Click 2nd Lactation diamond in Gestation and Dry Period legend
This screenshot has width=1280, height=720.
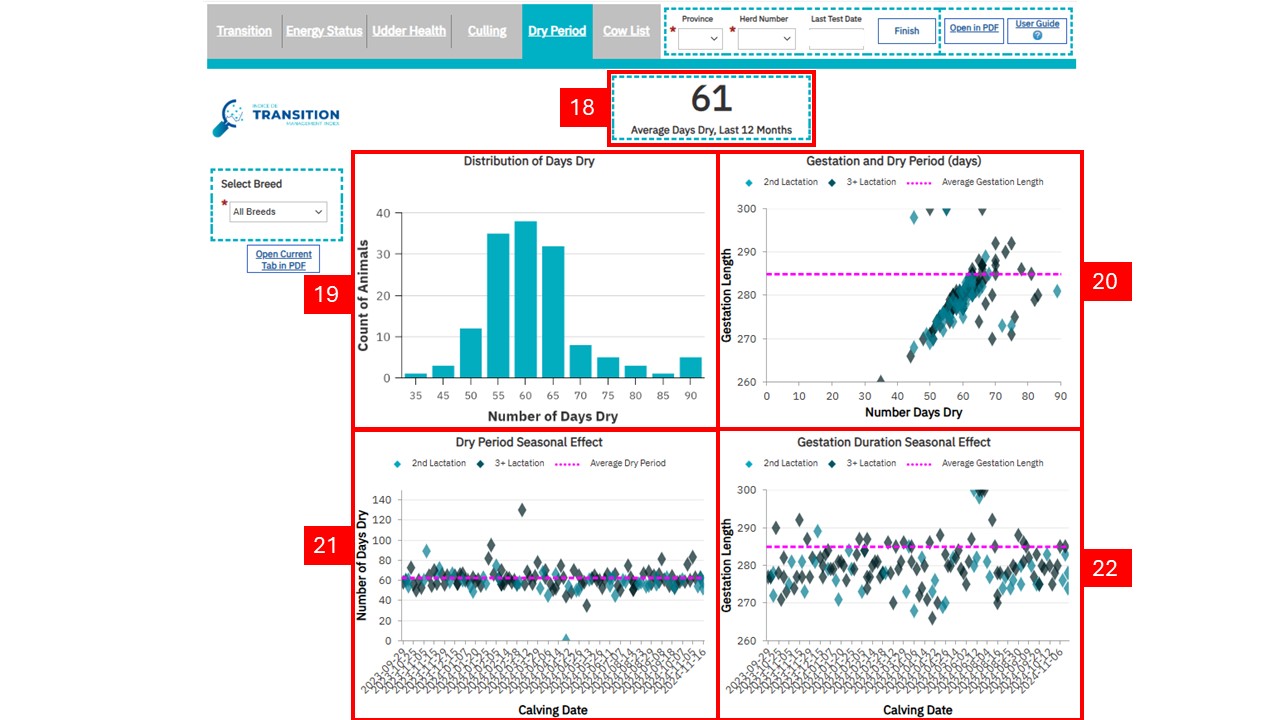tap(750, 182)
